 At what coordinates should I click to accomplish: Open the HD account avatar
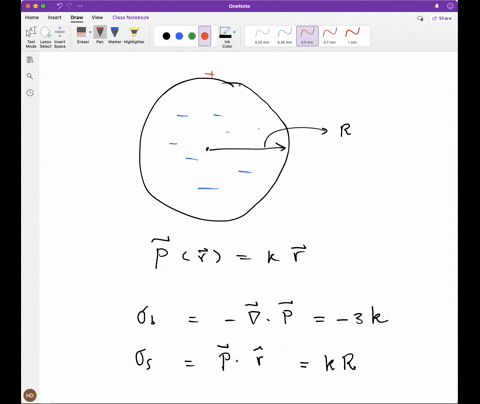pyautogui.click(x=30, y=396)
